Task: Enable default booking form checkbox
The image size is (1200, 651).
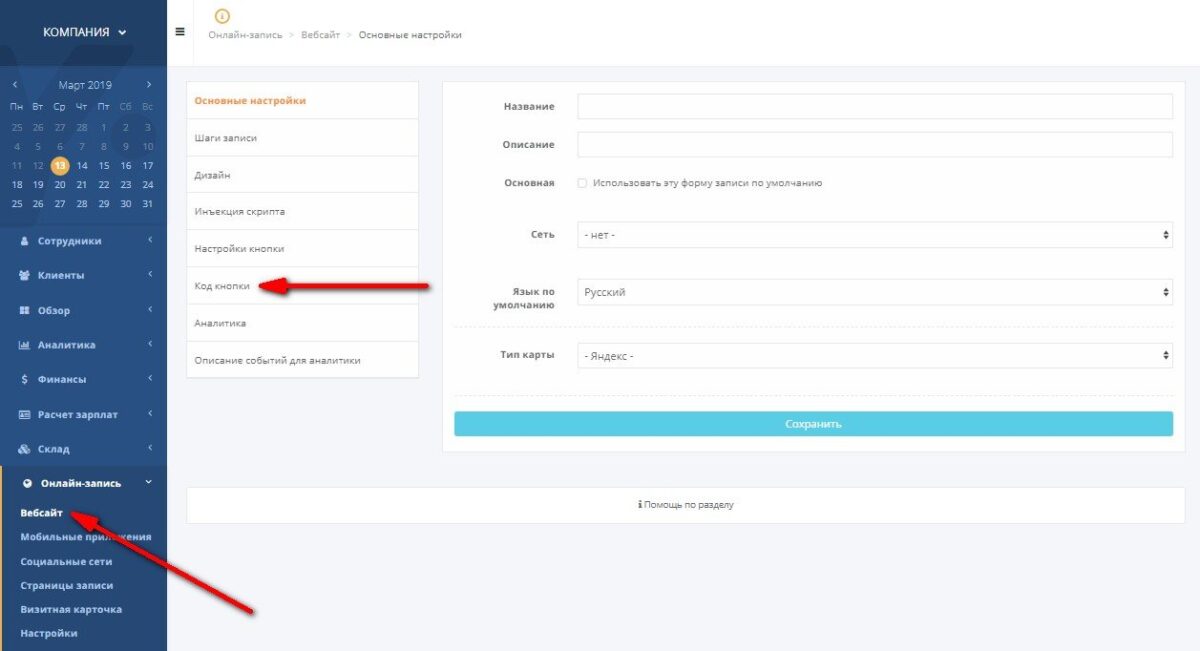Action: click(x=582, y=184)
